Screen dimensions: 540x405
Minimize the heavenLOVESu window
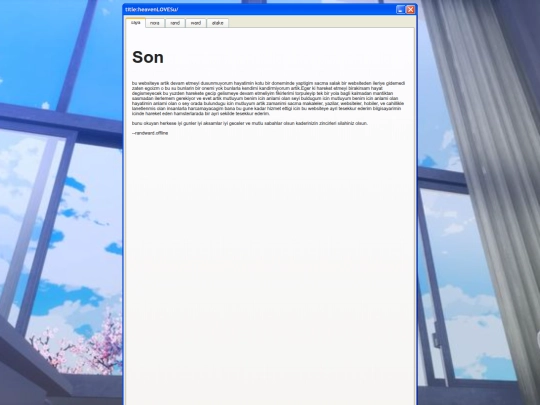tap(400, 10)
